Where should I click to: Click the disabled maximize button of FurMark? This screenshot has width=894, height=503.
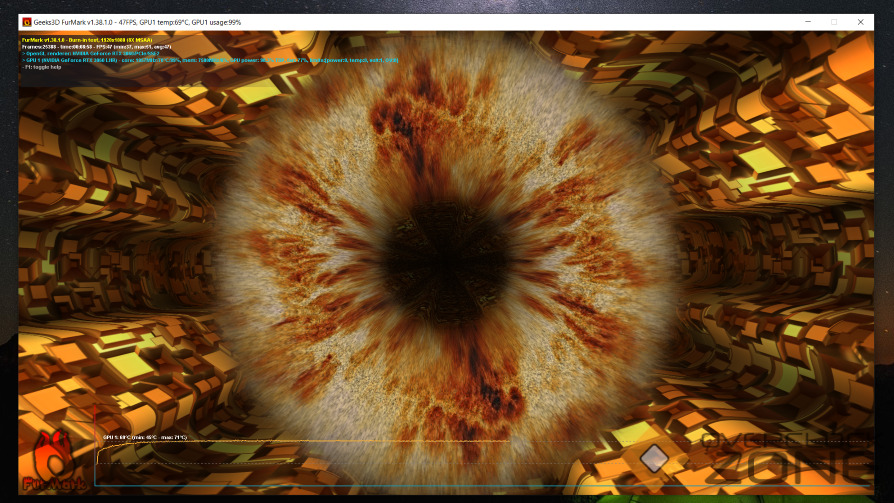(x=834, y=22)
